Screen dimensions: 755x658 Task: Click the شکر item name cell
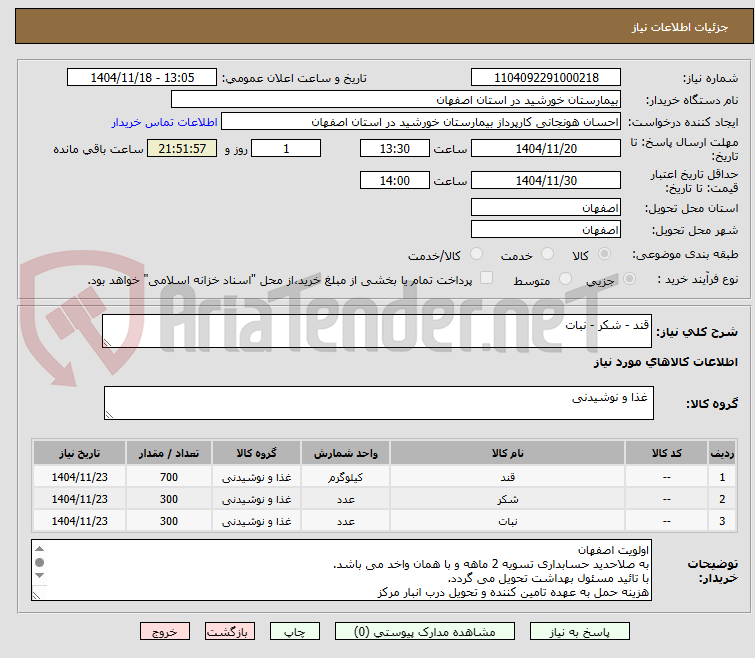pyautogui.click(x=508, y=499)
